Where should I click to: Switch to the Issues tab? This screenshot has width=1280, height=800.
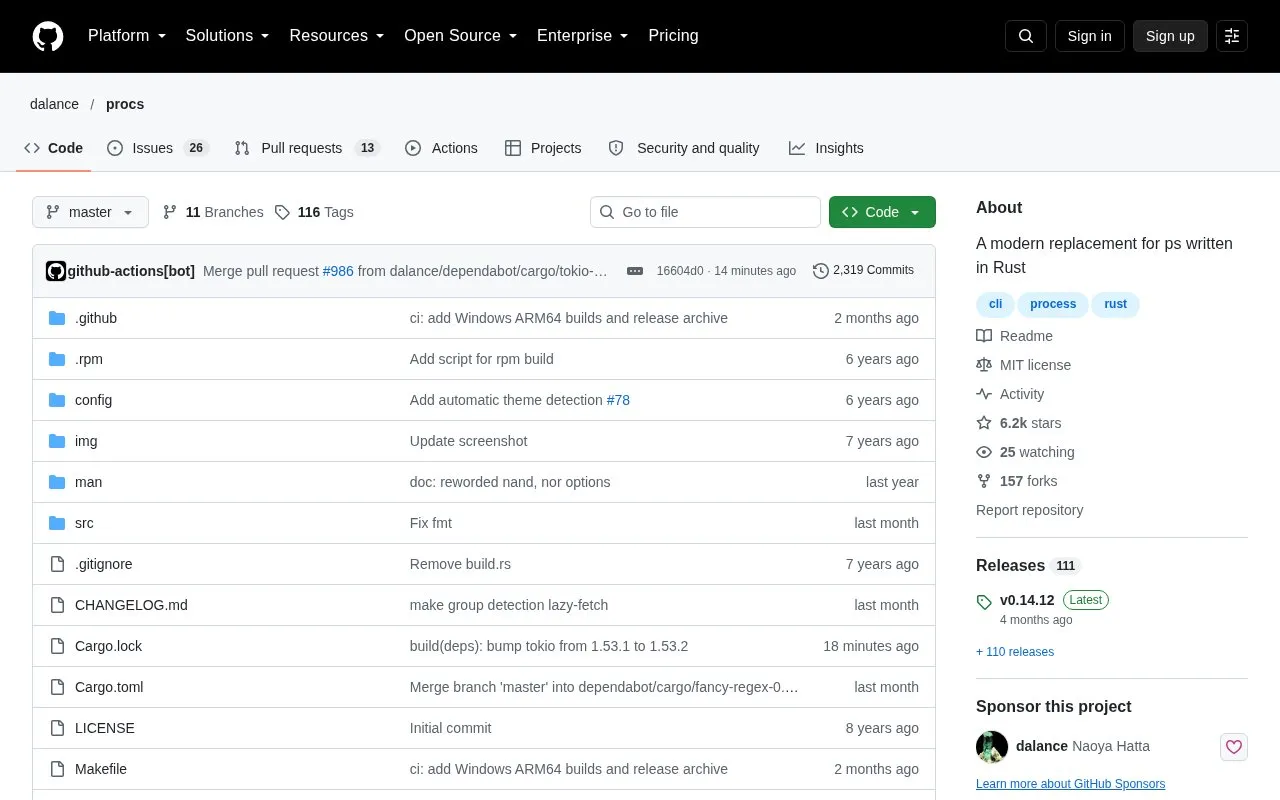pyautogui.click(x=157, y=148)
